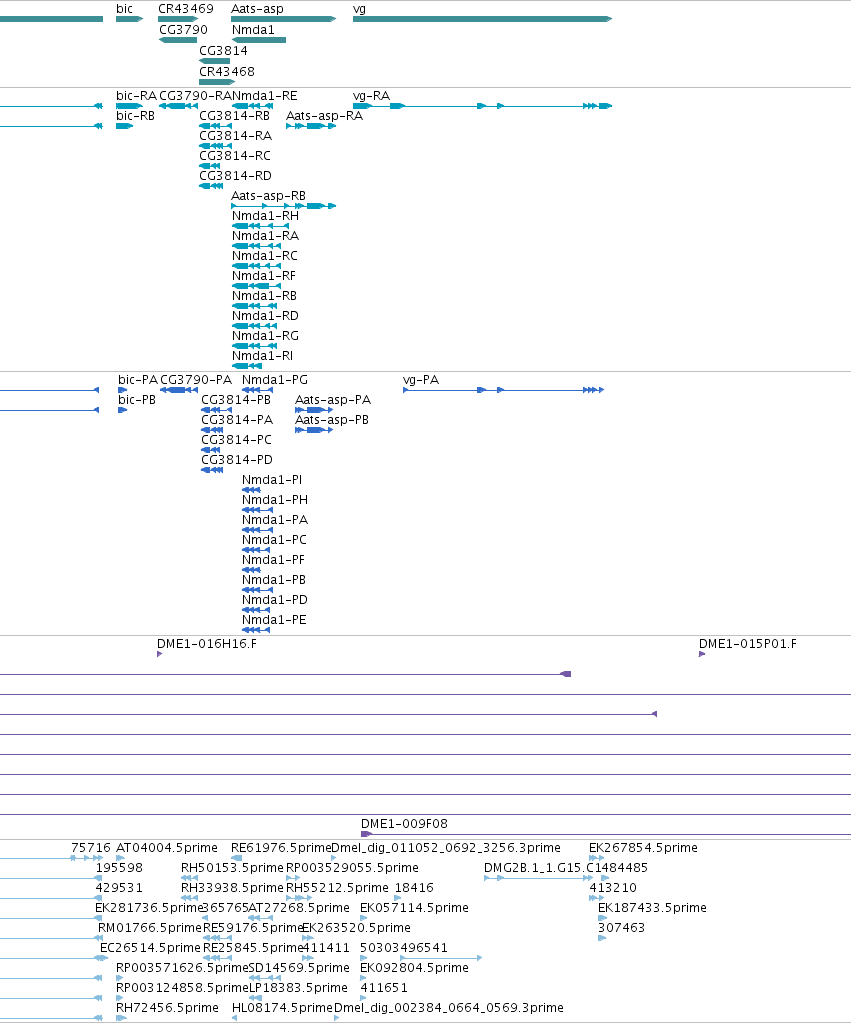Click the 'CR43468' gene label
851x1023 pixels.
[x=226, y=72]
